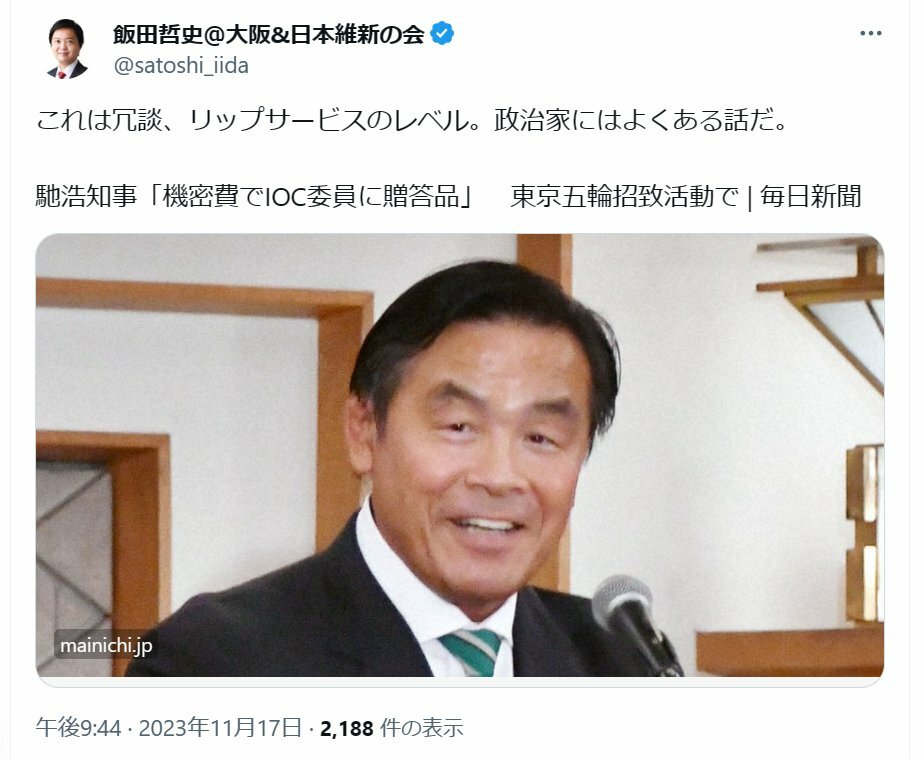Open the @satoshi_iida handle link
This screenshot has width=922, height=759.
[181, 65]
